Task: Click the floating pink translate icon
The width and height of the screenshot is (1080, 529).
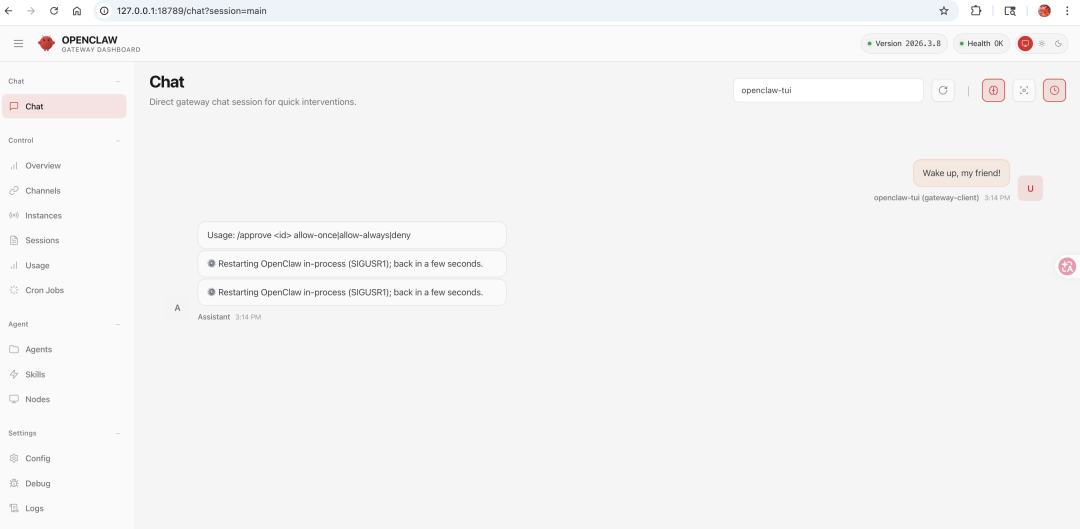Action: pyautogui.click(x=1067, y=267)
